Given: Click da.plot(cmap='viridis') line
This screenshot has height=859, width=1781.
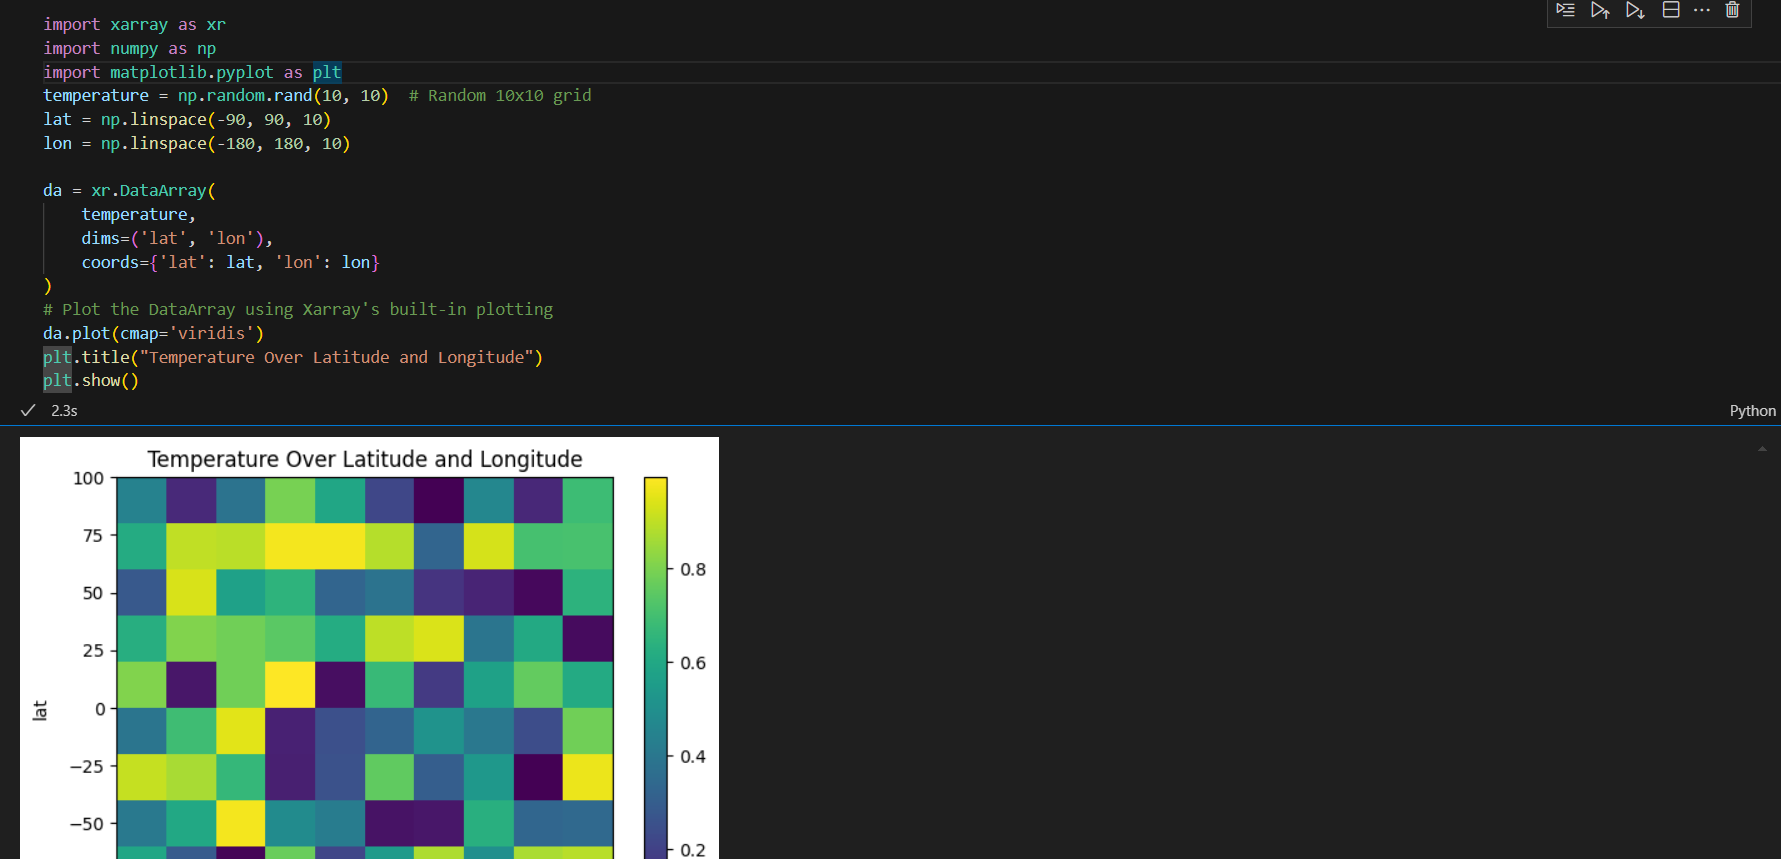Looking at the screenshot, I should pos(153,334).
